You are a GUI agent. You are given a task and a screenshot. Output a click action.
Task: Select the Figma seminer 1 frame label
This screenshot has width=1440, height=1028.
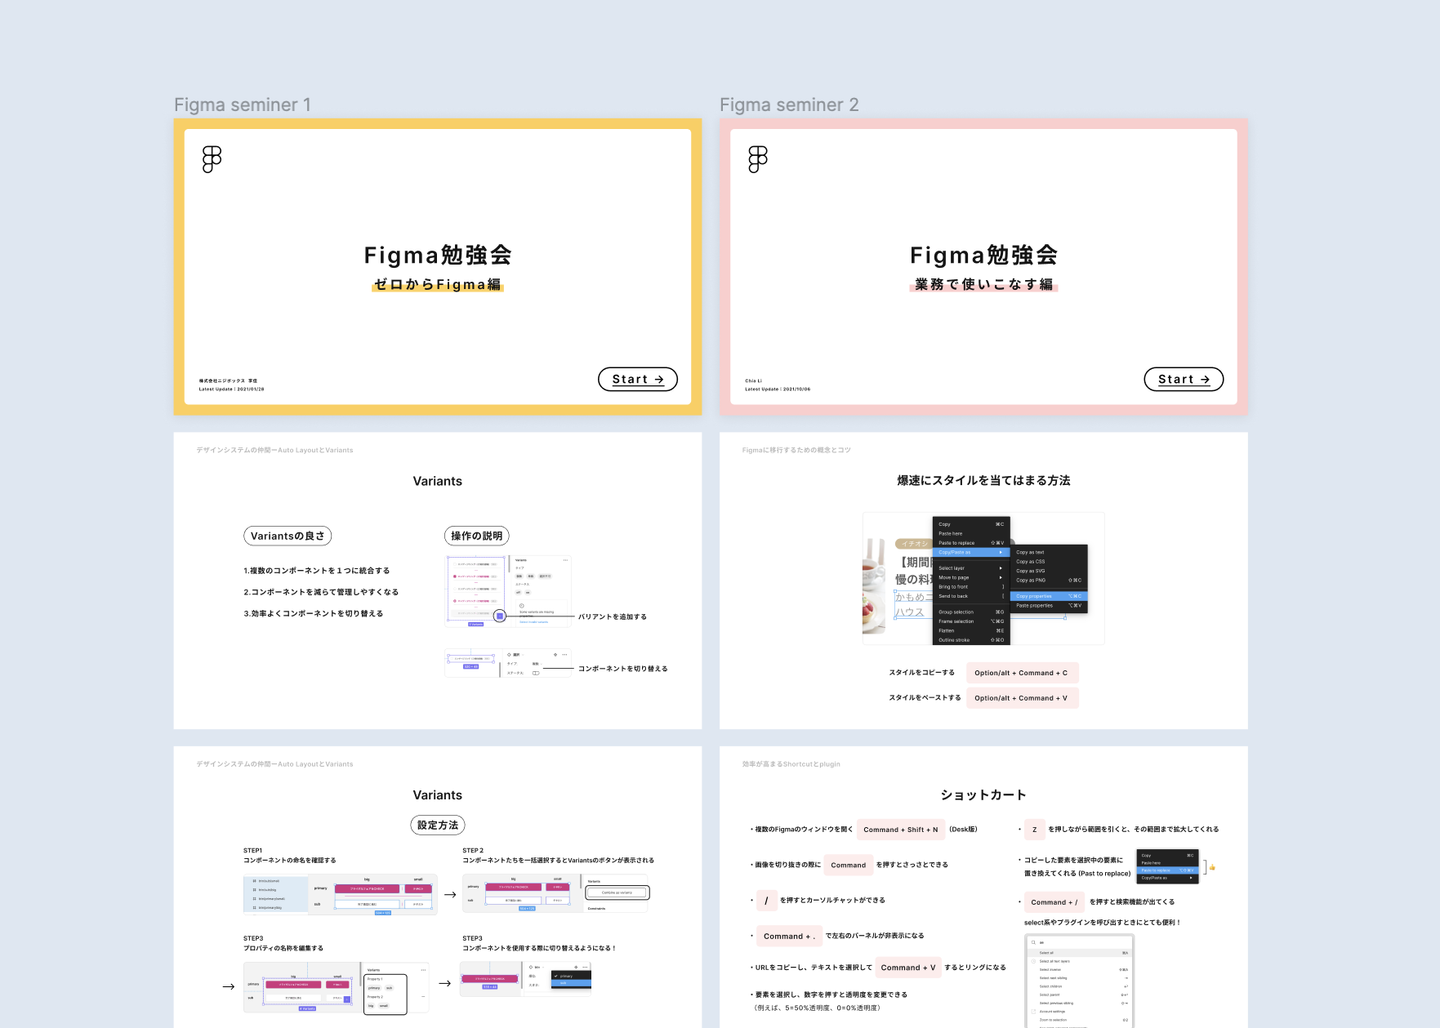point(242,105)
